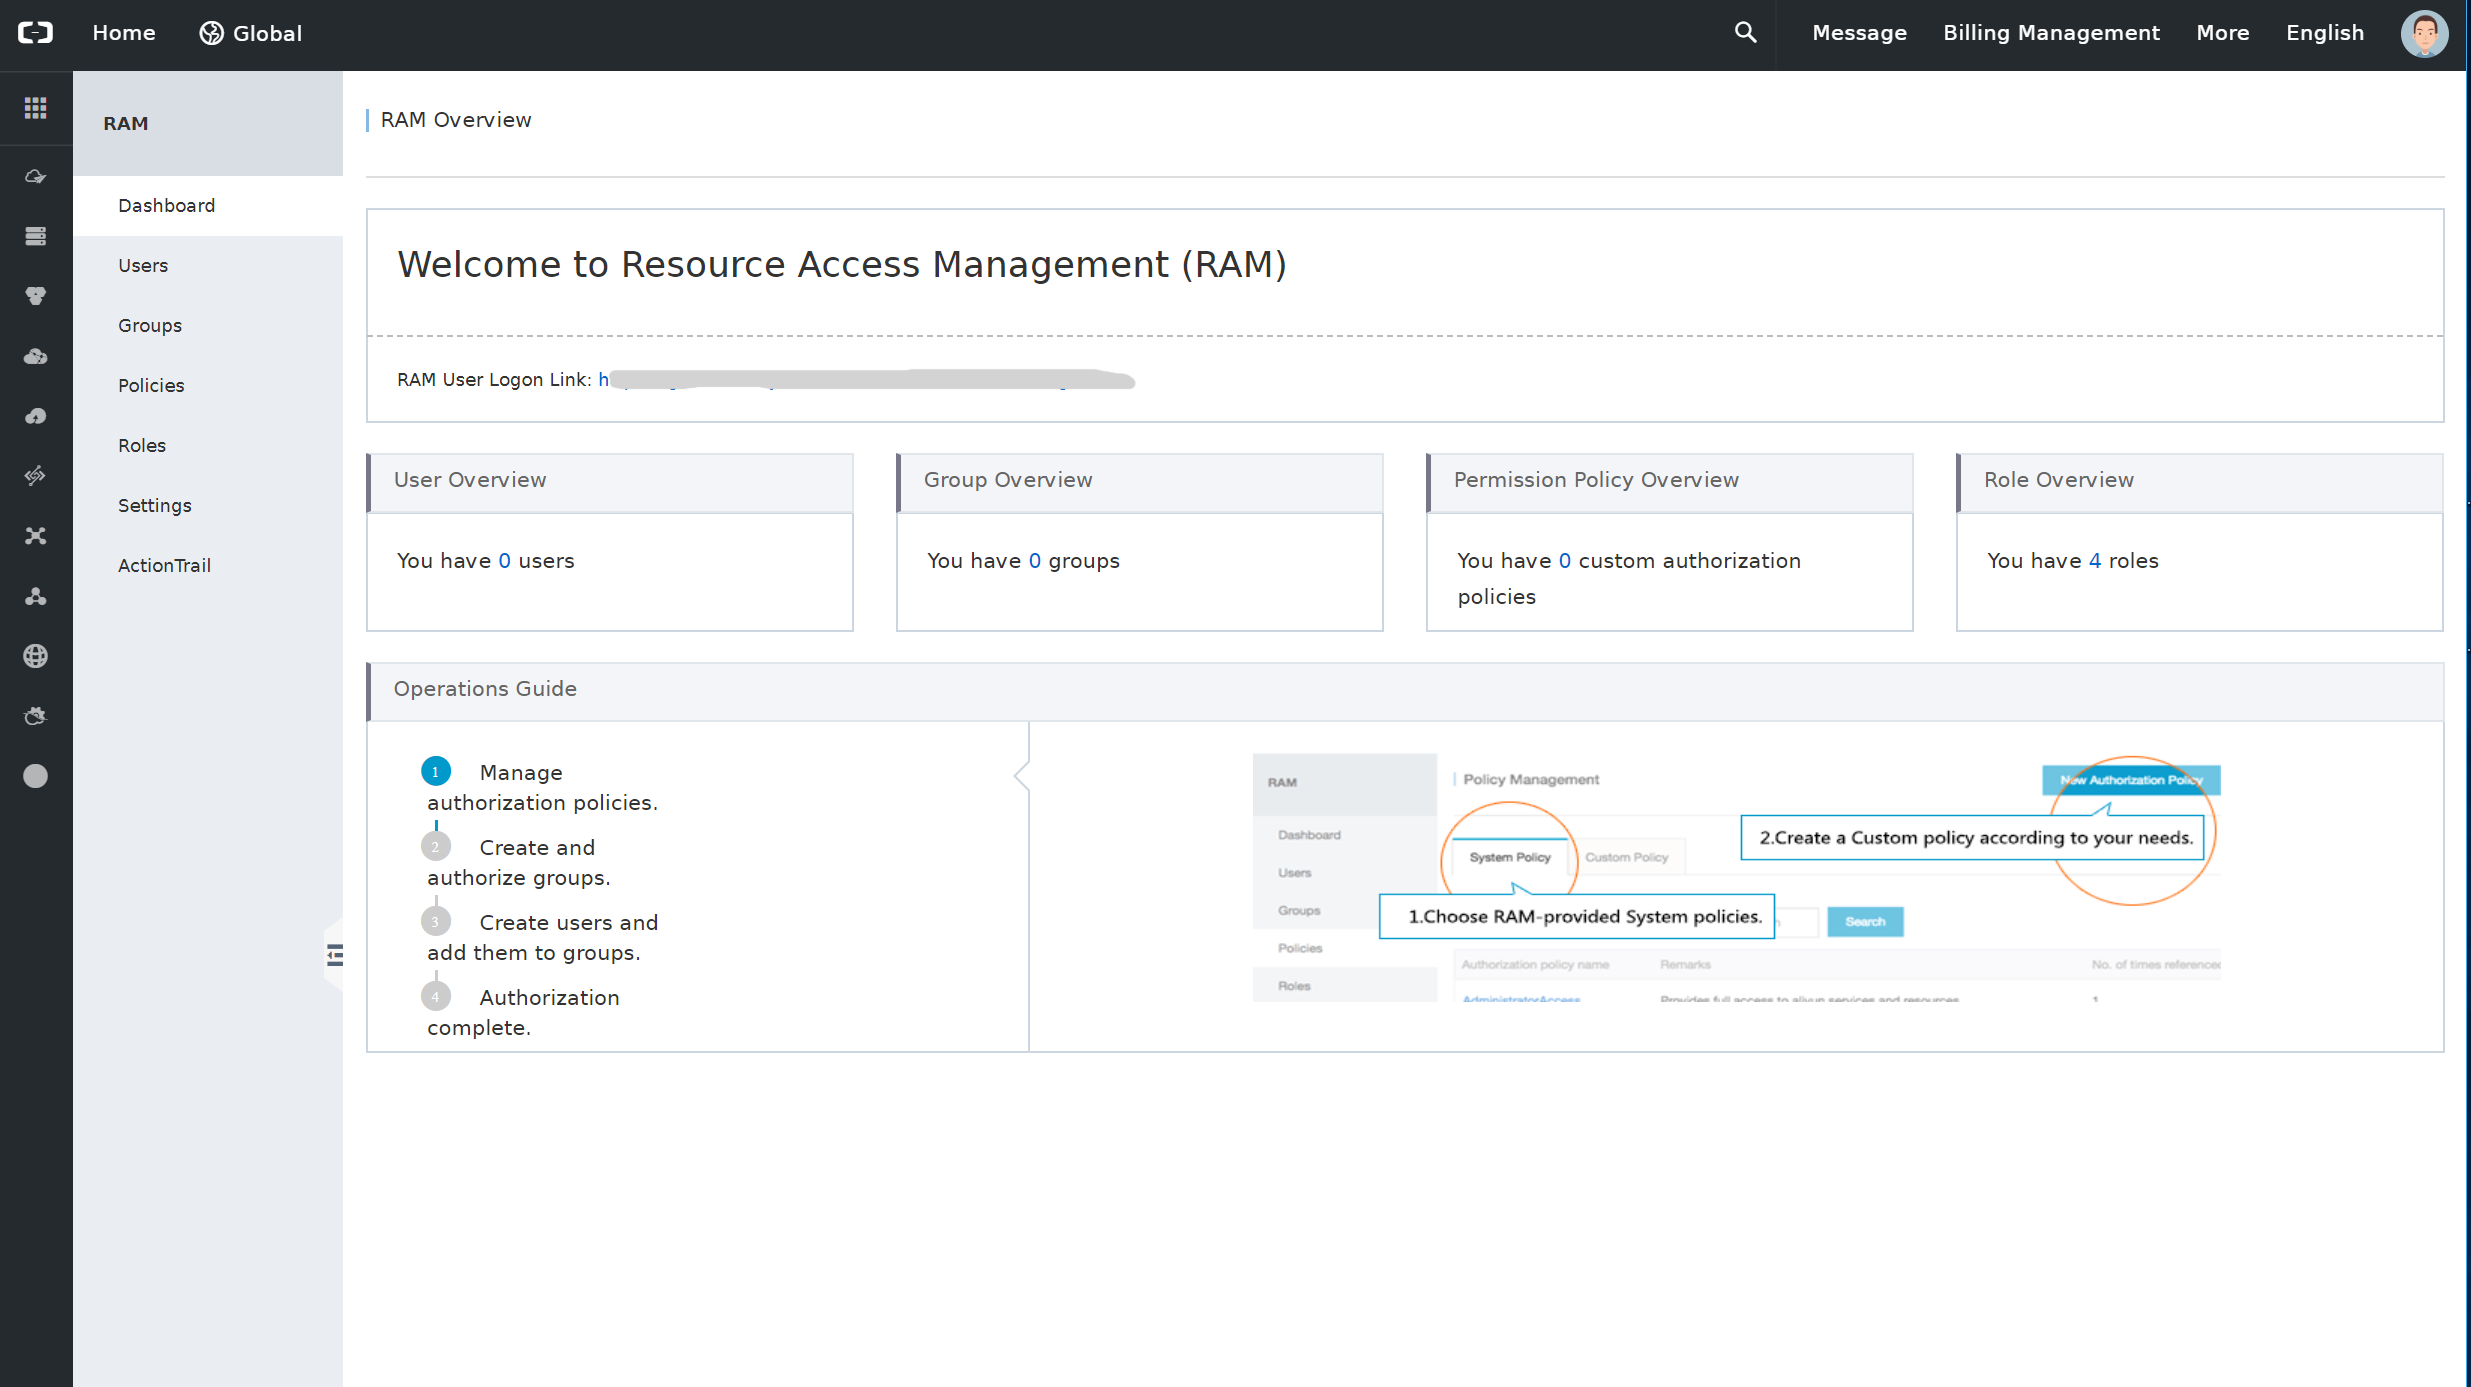Viewport: 2471px width, 1387px height.
Task: Click the globe icon in the left sidebar
Action: pos(36,656)
